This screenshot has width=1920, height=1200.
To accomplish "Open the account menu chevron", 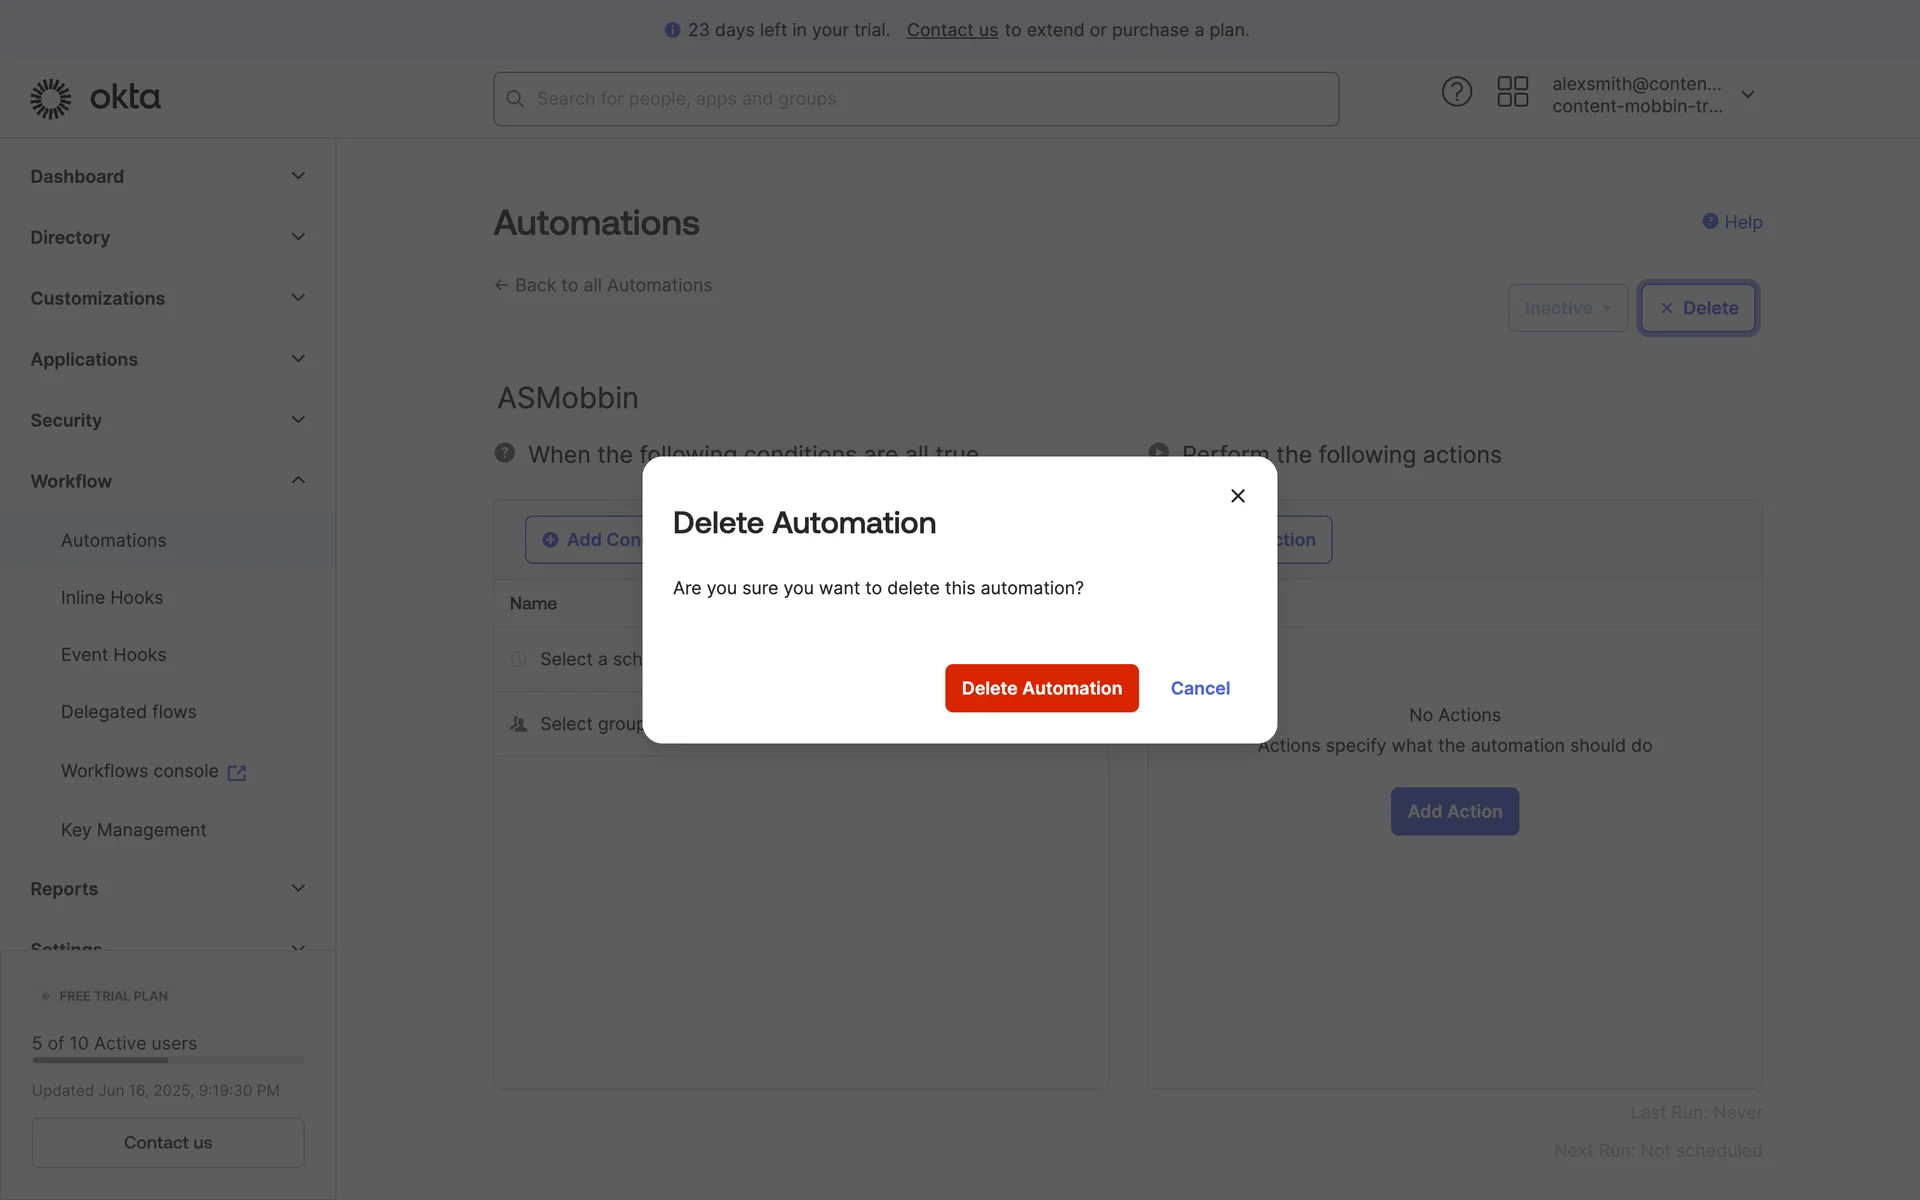I will (1748, 94).
